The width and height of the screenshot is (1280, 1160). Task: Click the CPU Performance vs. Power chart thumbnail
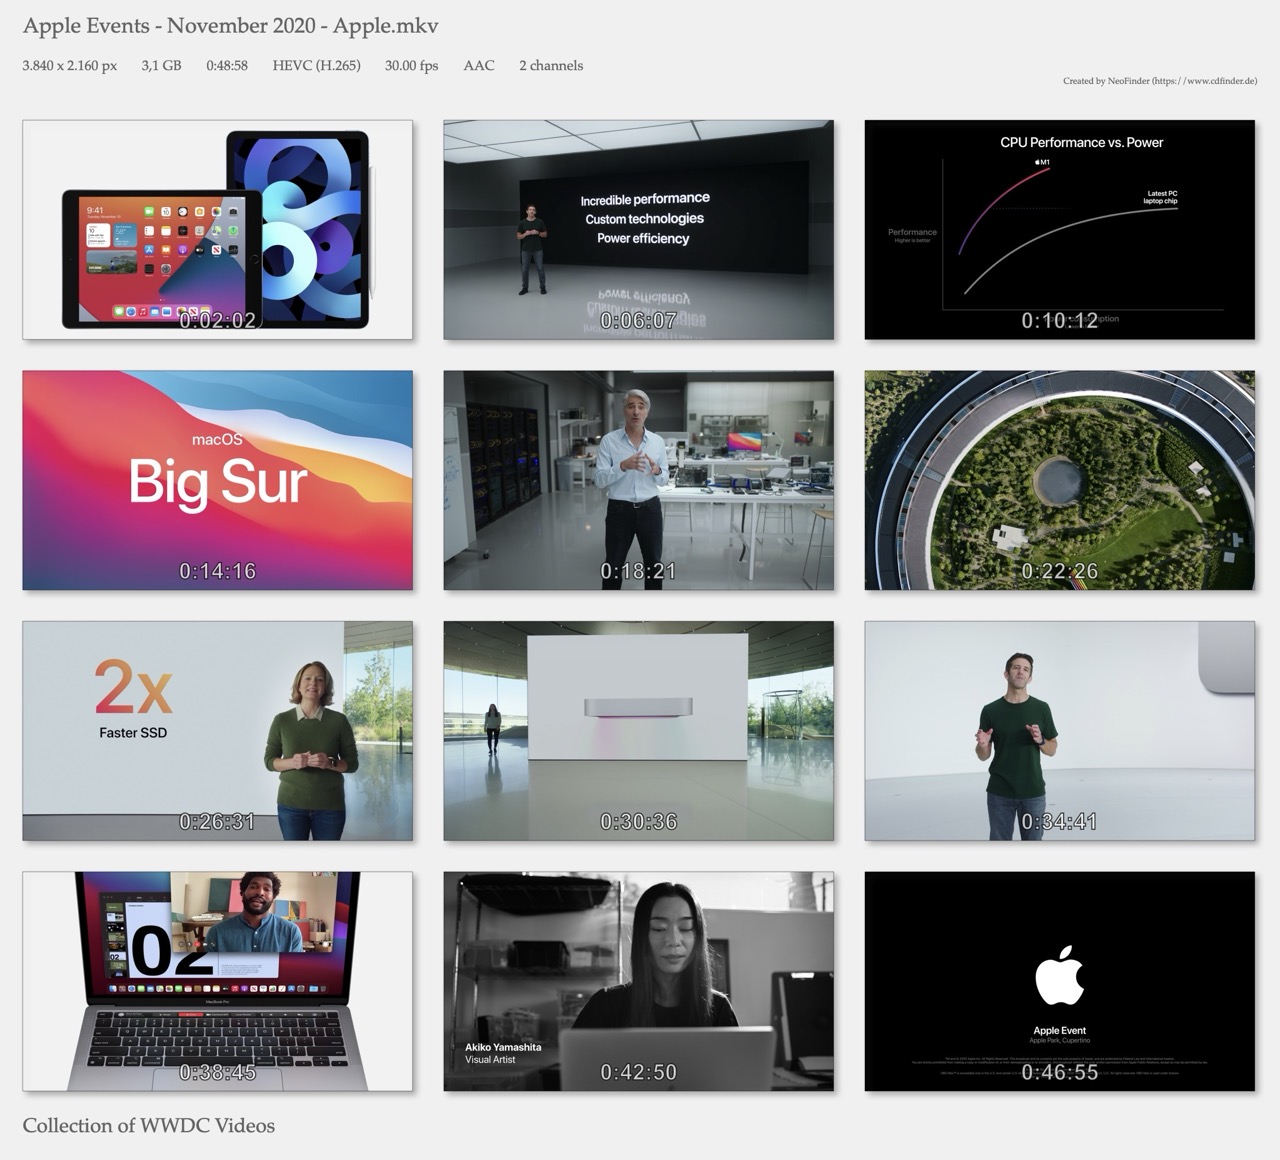click(1059, 230)
